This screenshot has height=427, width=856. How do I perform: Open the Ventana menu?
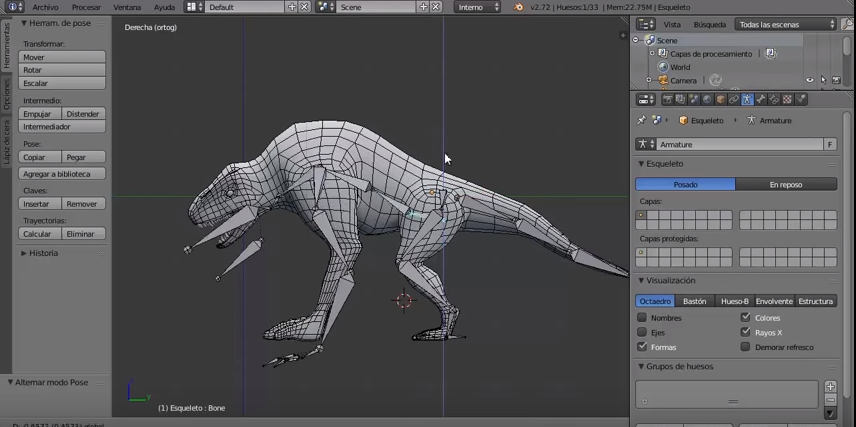127,7
